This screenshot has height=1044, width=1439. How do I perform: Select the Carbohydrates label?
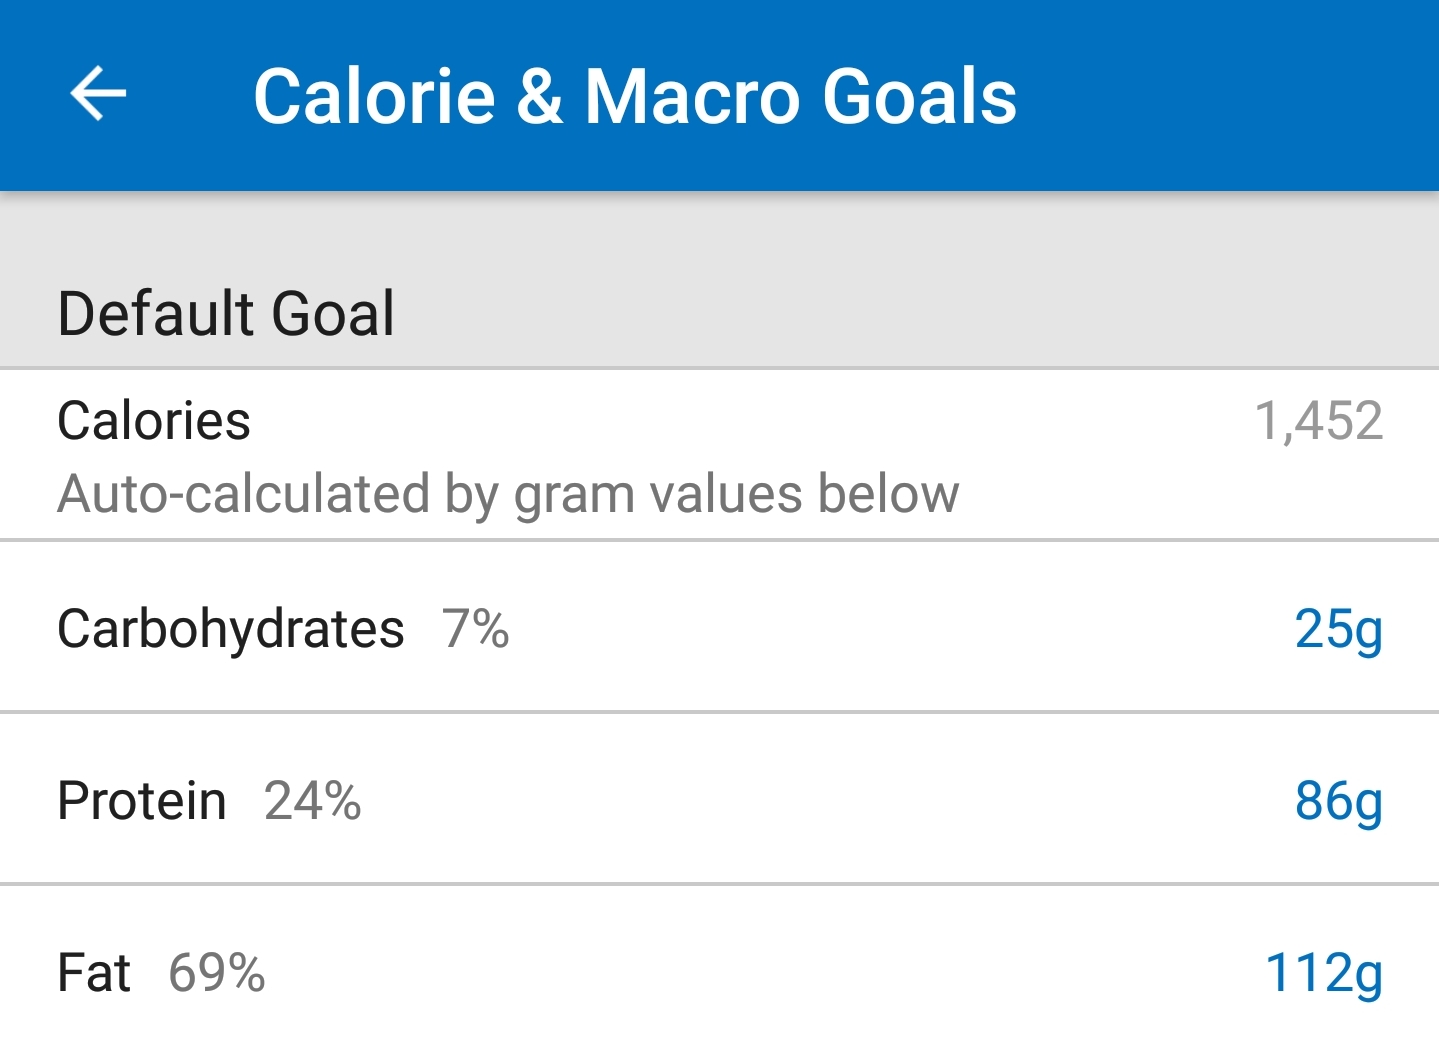(x=231, y=629)
